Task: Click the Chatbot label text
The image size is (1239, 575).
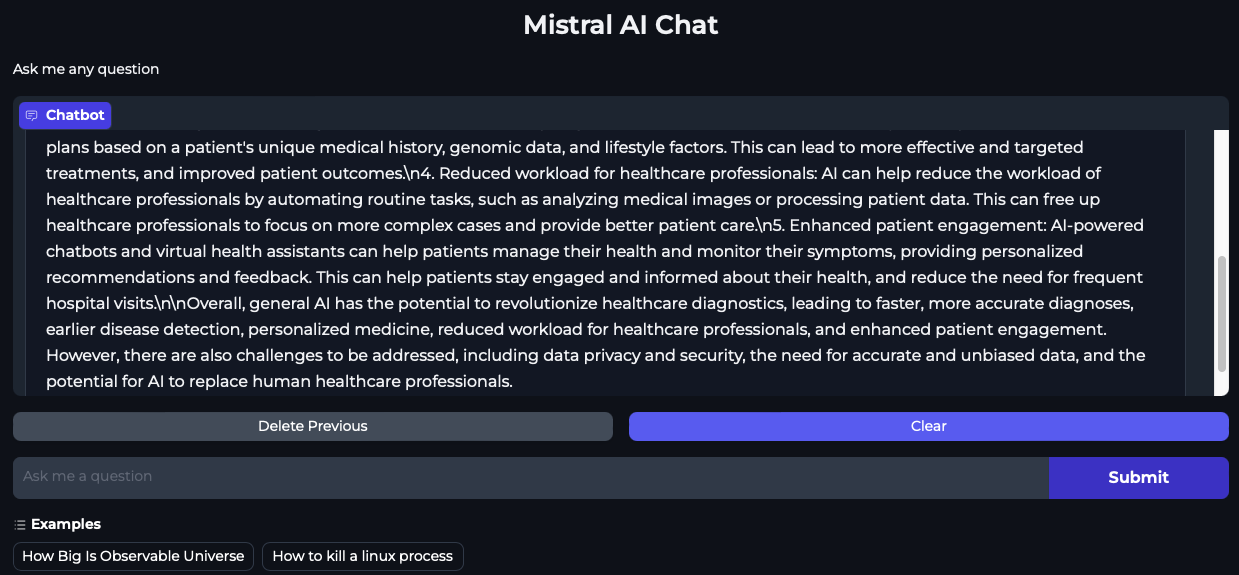Action: [x=75, y=116]
